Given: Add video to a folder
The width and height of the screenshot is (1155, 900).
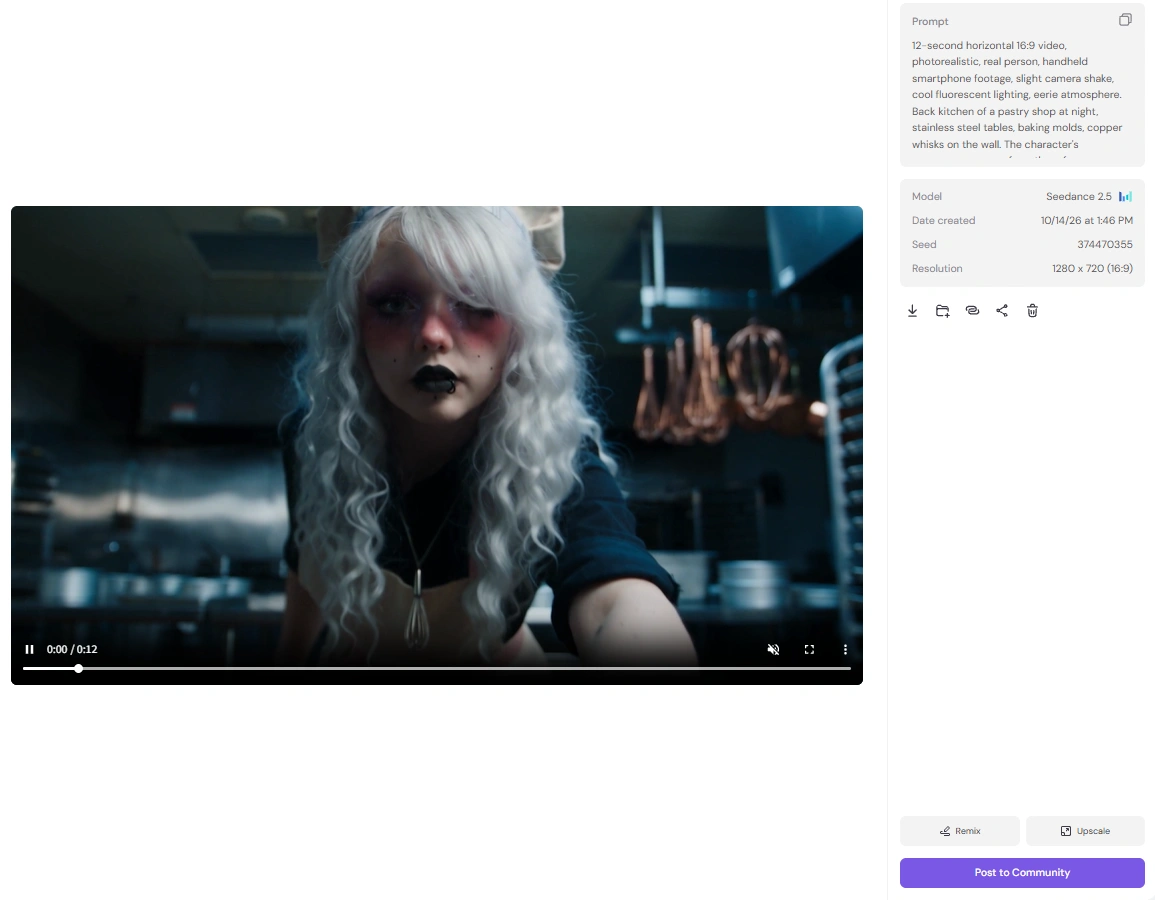Looking at the screenshot, I should [x=942, y=311].
